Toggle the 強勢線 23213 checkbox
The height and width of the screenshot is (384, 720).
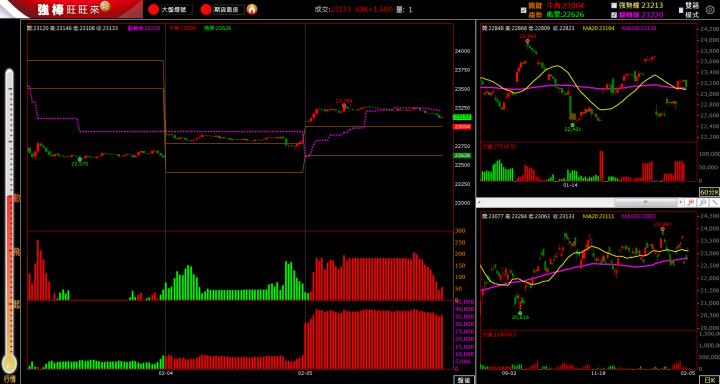pyautogui.click(x=613, y=6)
